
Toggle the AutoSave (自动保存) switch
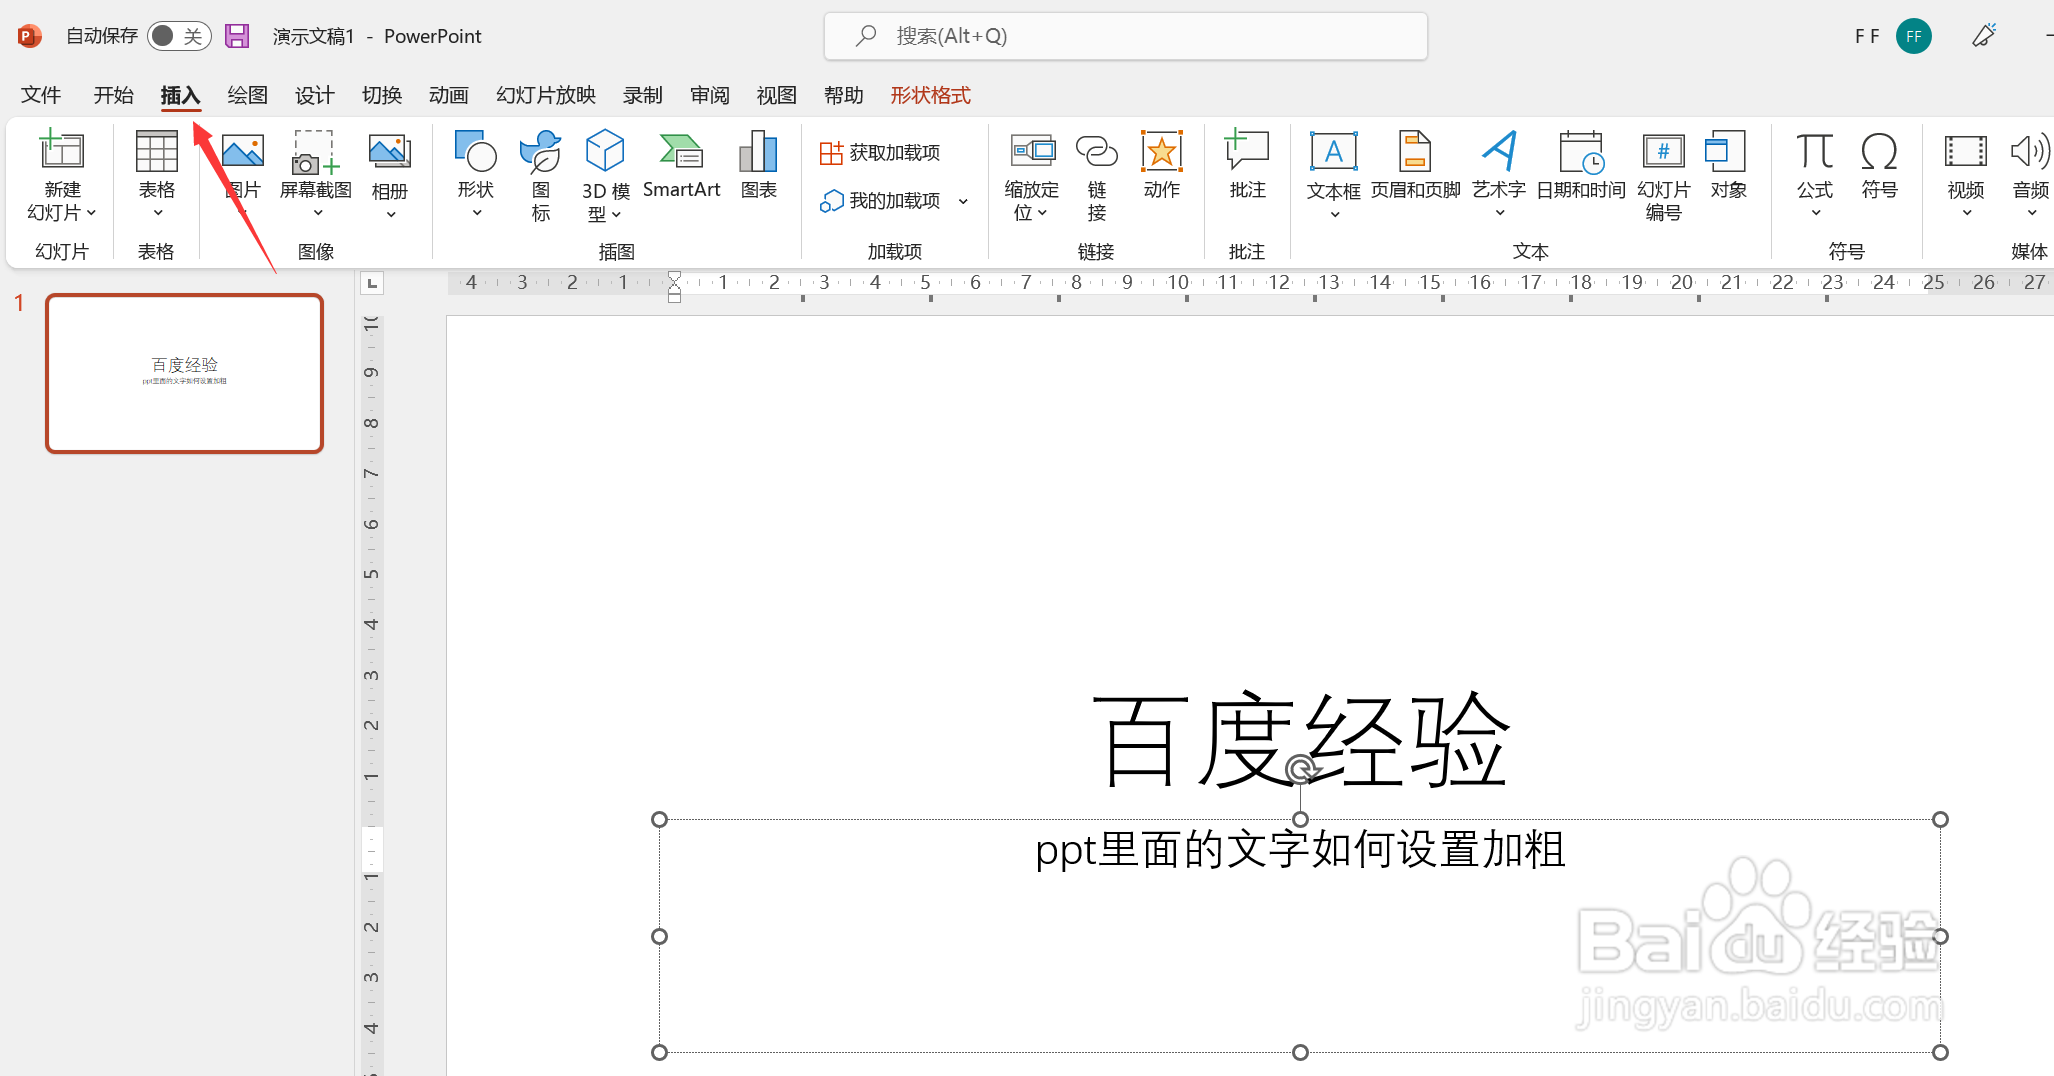(179, 36)
